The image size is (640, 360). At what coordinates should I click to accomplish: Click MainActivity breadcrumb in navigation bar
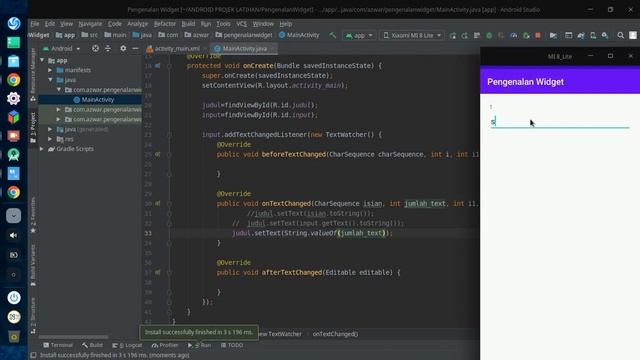[x=299, y=36]
